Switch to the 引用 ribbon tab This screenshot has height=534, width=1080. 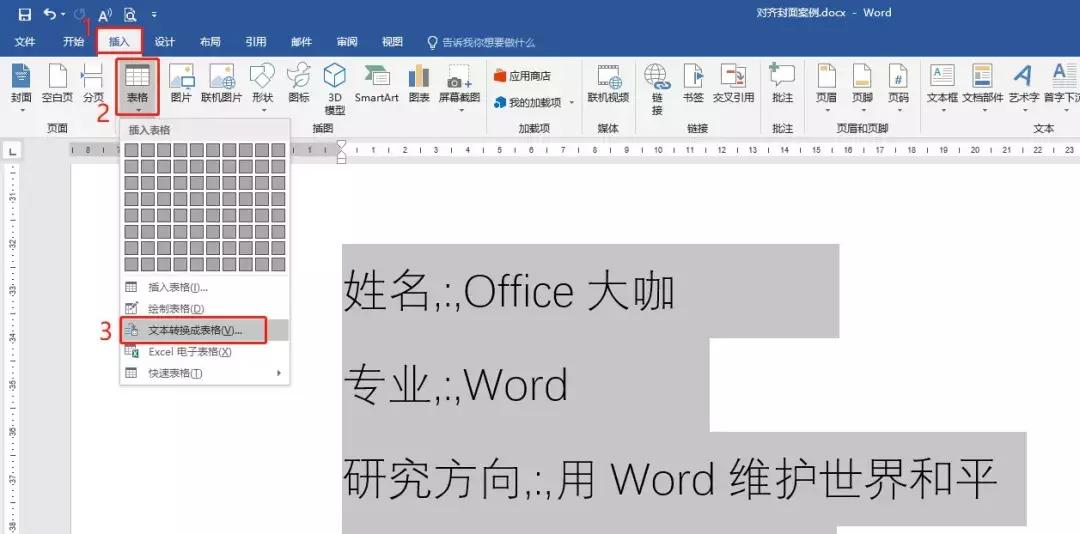point(256,42)
